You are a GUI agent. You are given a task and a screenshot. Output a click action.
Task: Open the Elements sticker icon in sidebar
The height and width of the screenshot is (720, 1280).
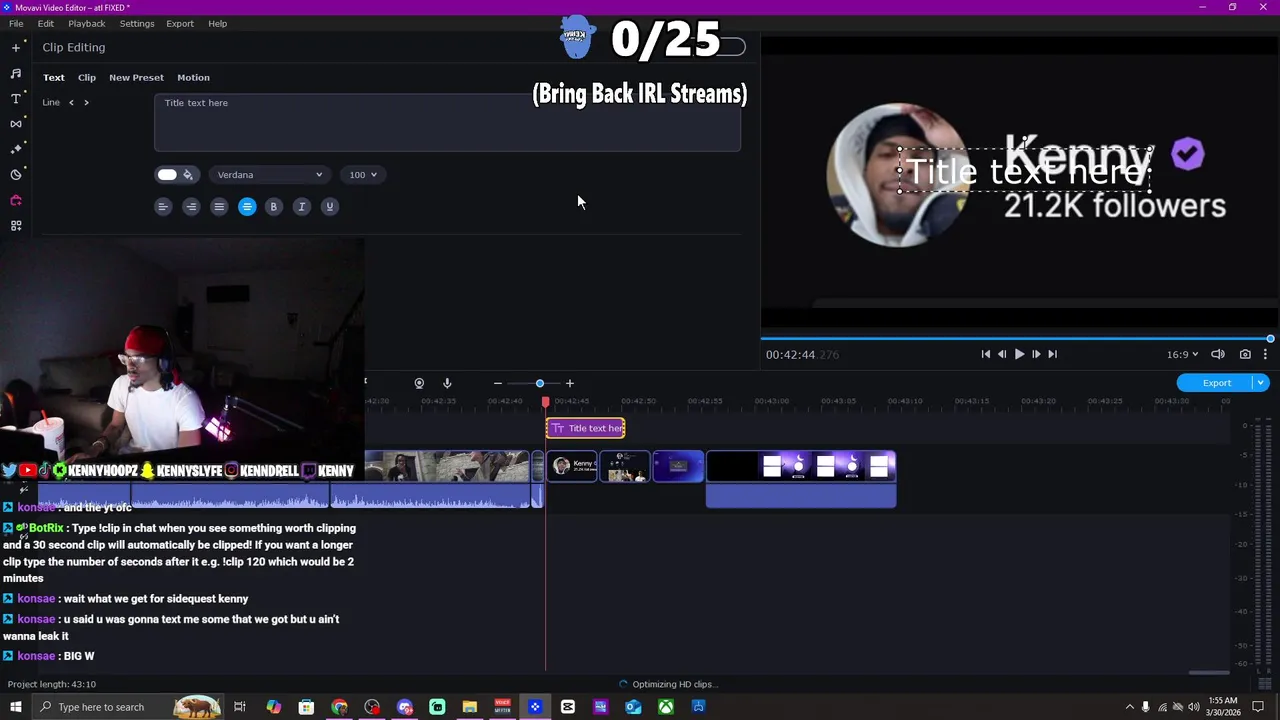pyautogui.click(x=16, y=175)
